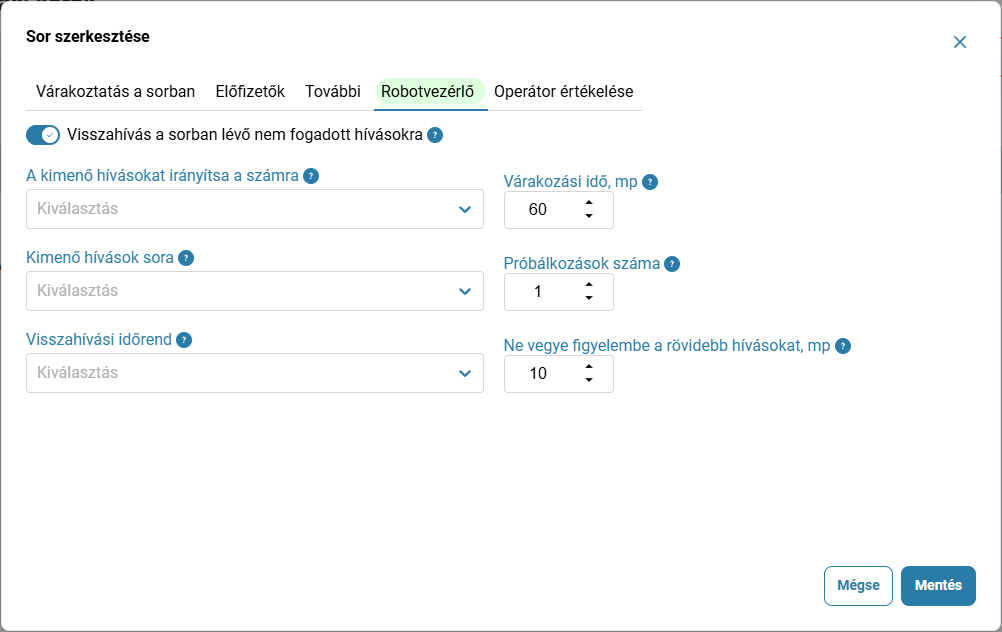Click the Ne vegye figyelembe number field
The height and width of the screenshot is (632, 1002).
(559, 374)
